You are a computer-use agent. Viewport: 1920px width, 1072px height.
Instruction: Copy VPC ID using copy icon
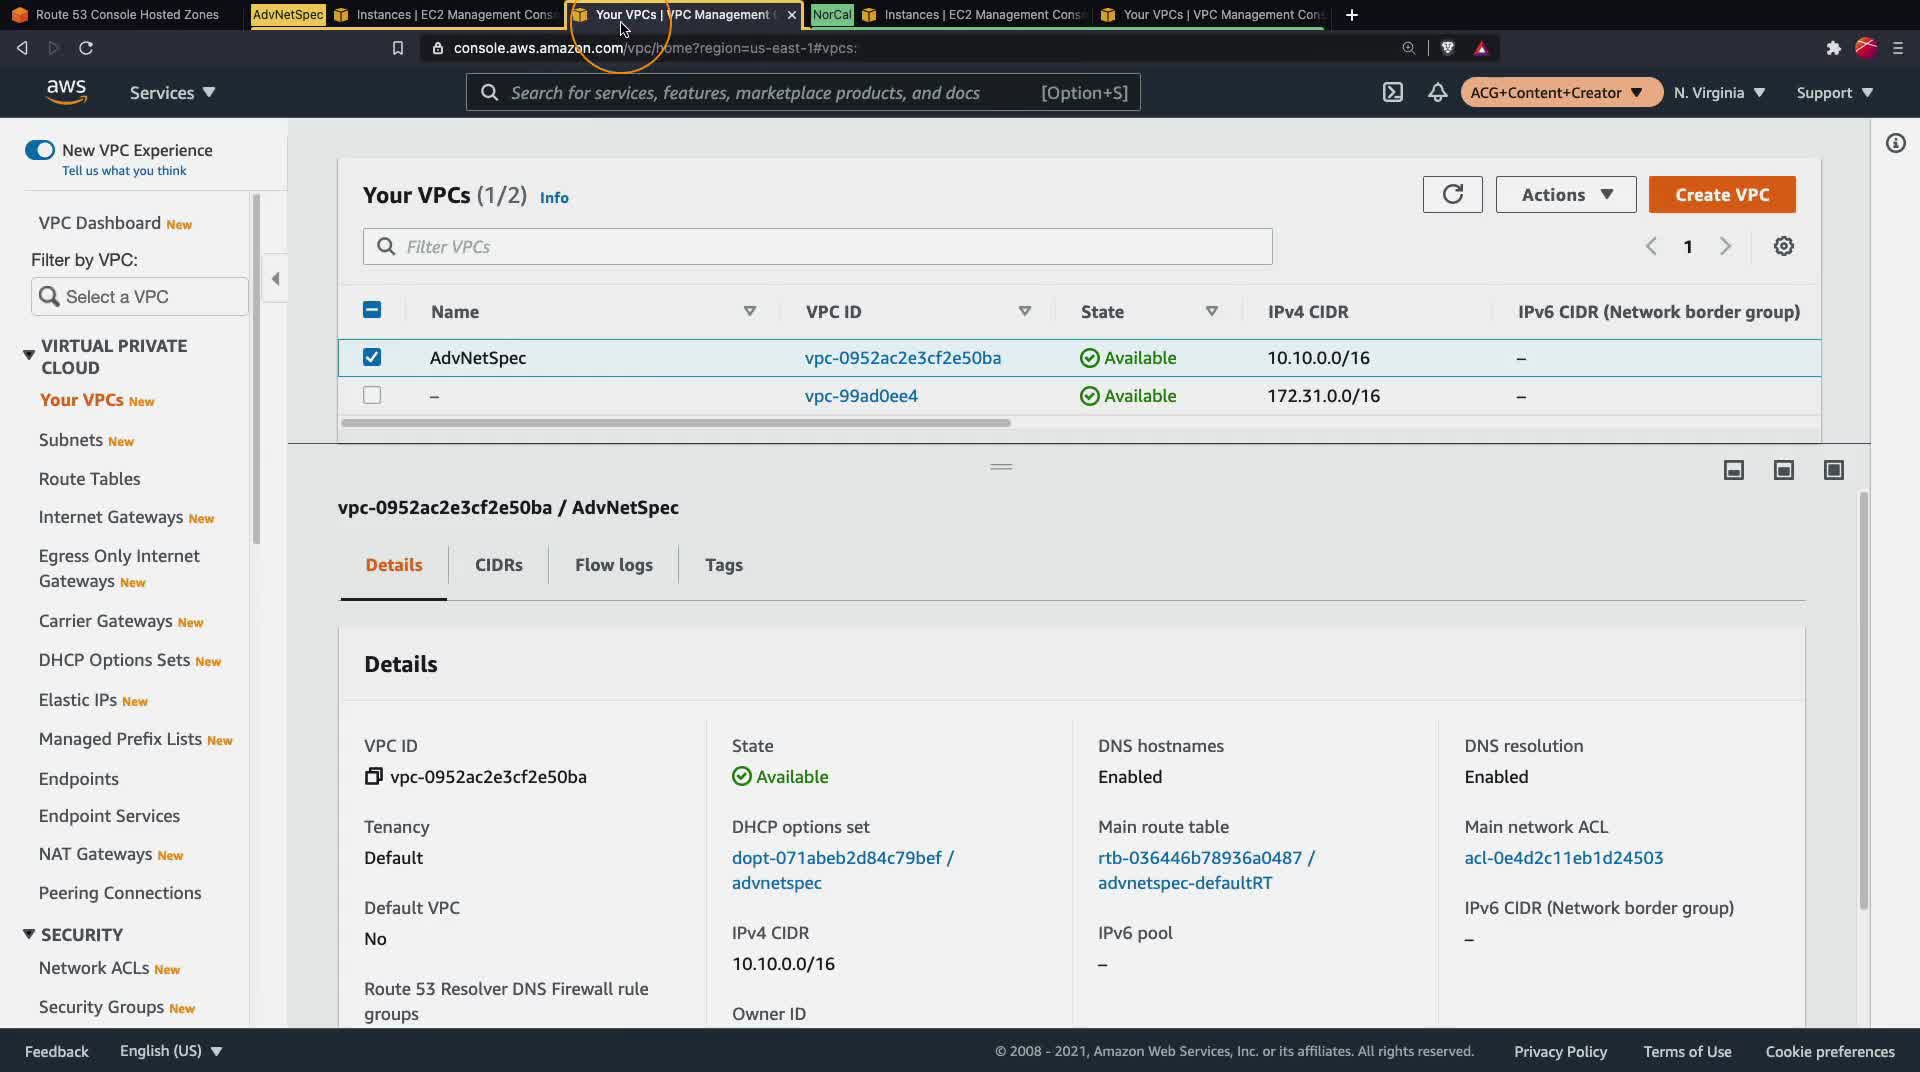(373, 777)
